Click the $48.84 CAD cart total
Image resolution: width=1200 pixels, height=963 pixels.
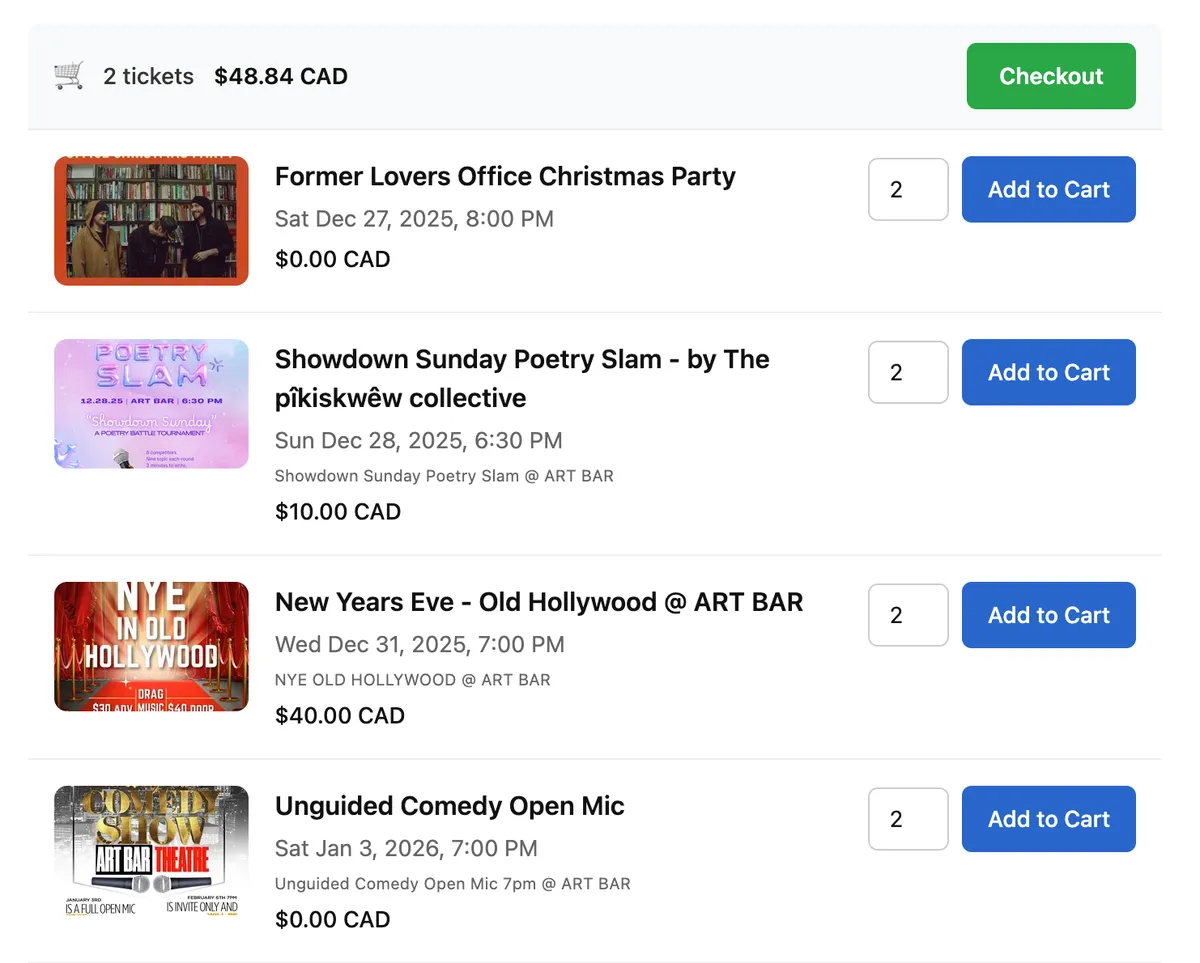pos(281,76)
